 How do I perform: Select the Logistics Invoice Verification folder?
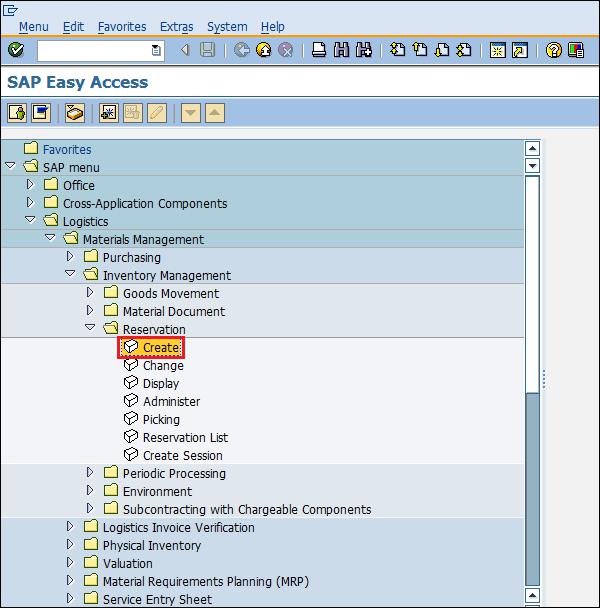(169, 527)
